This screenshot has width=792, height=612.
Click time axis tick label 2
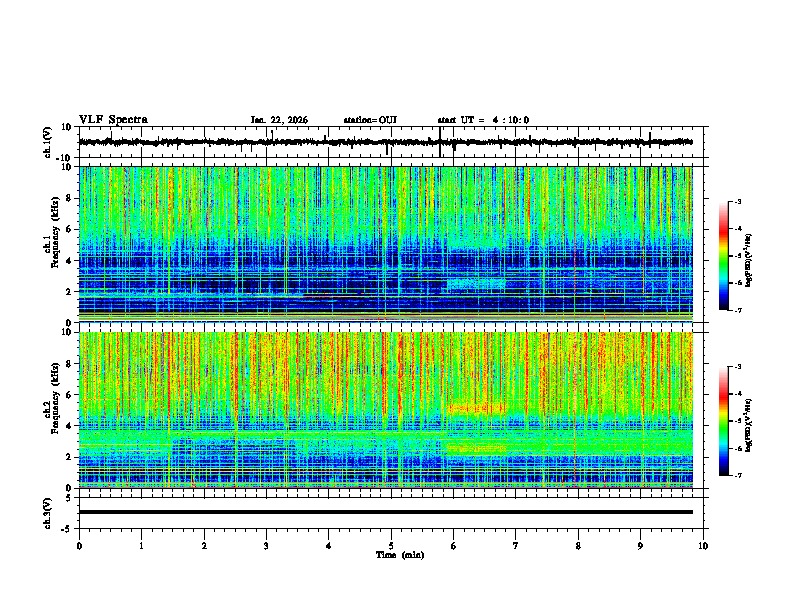[204, 546]
